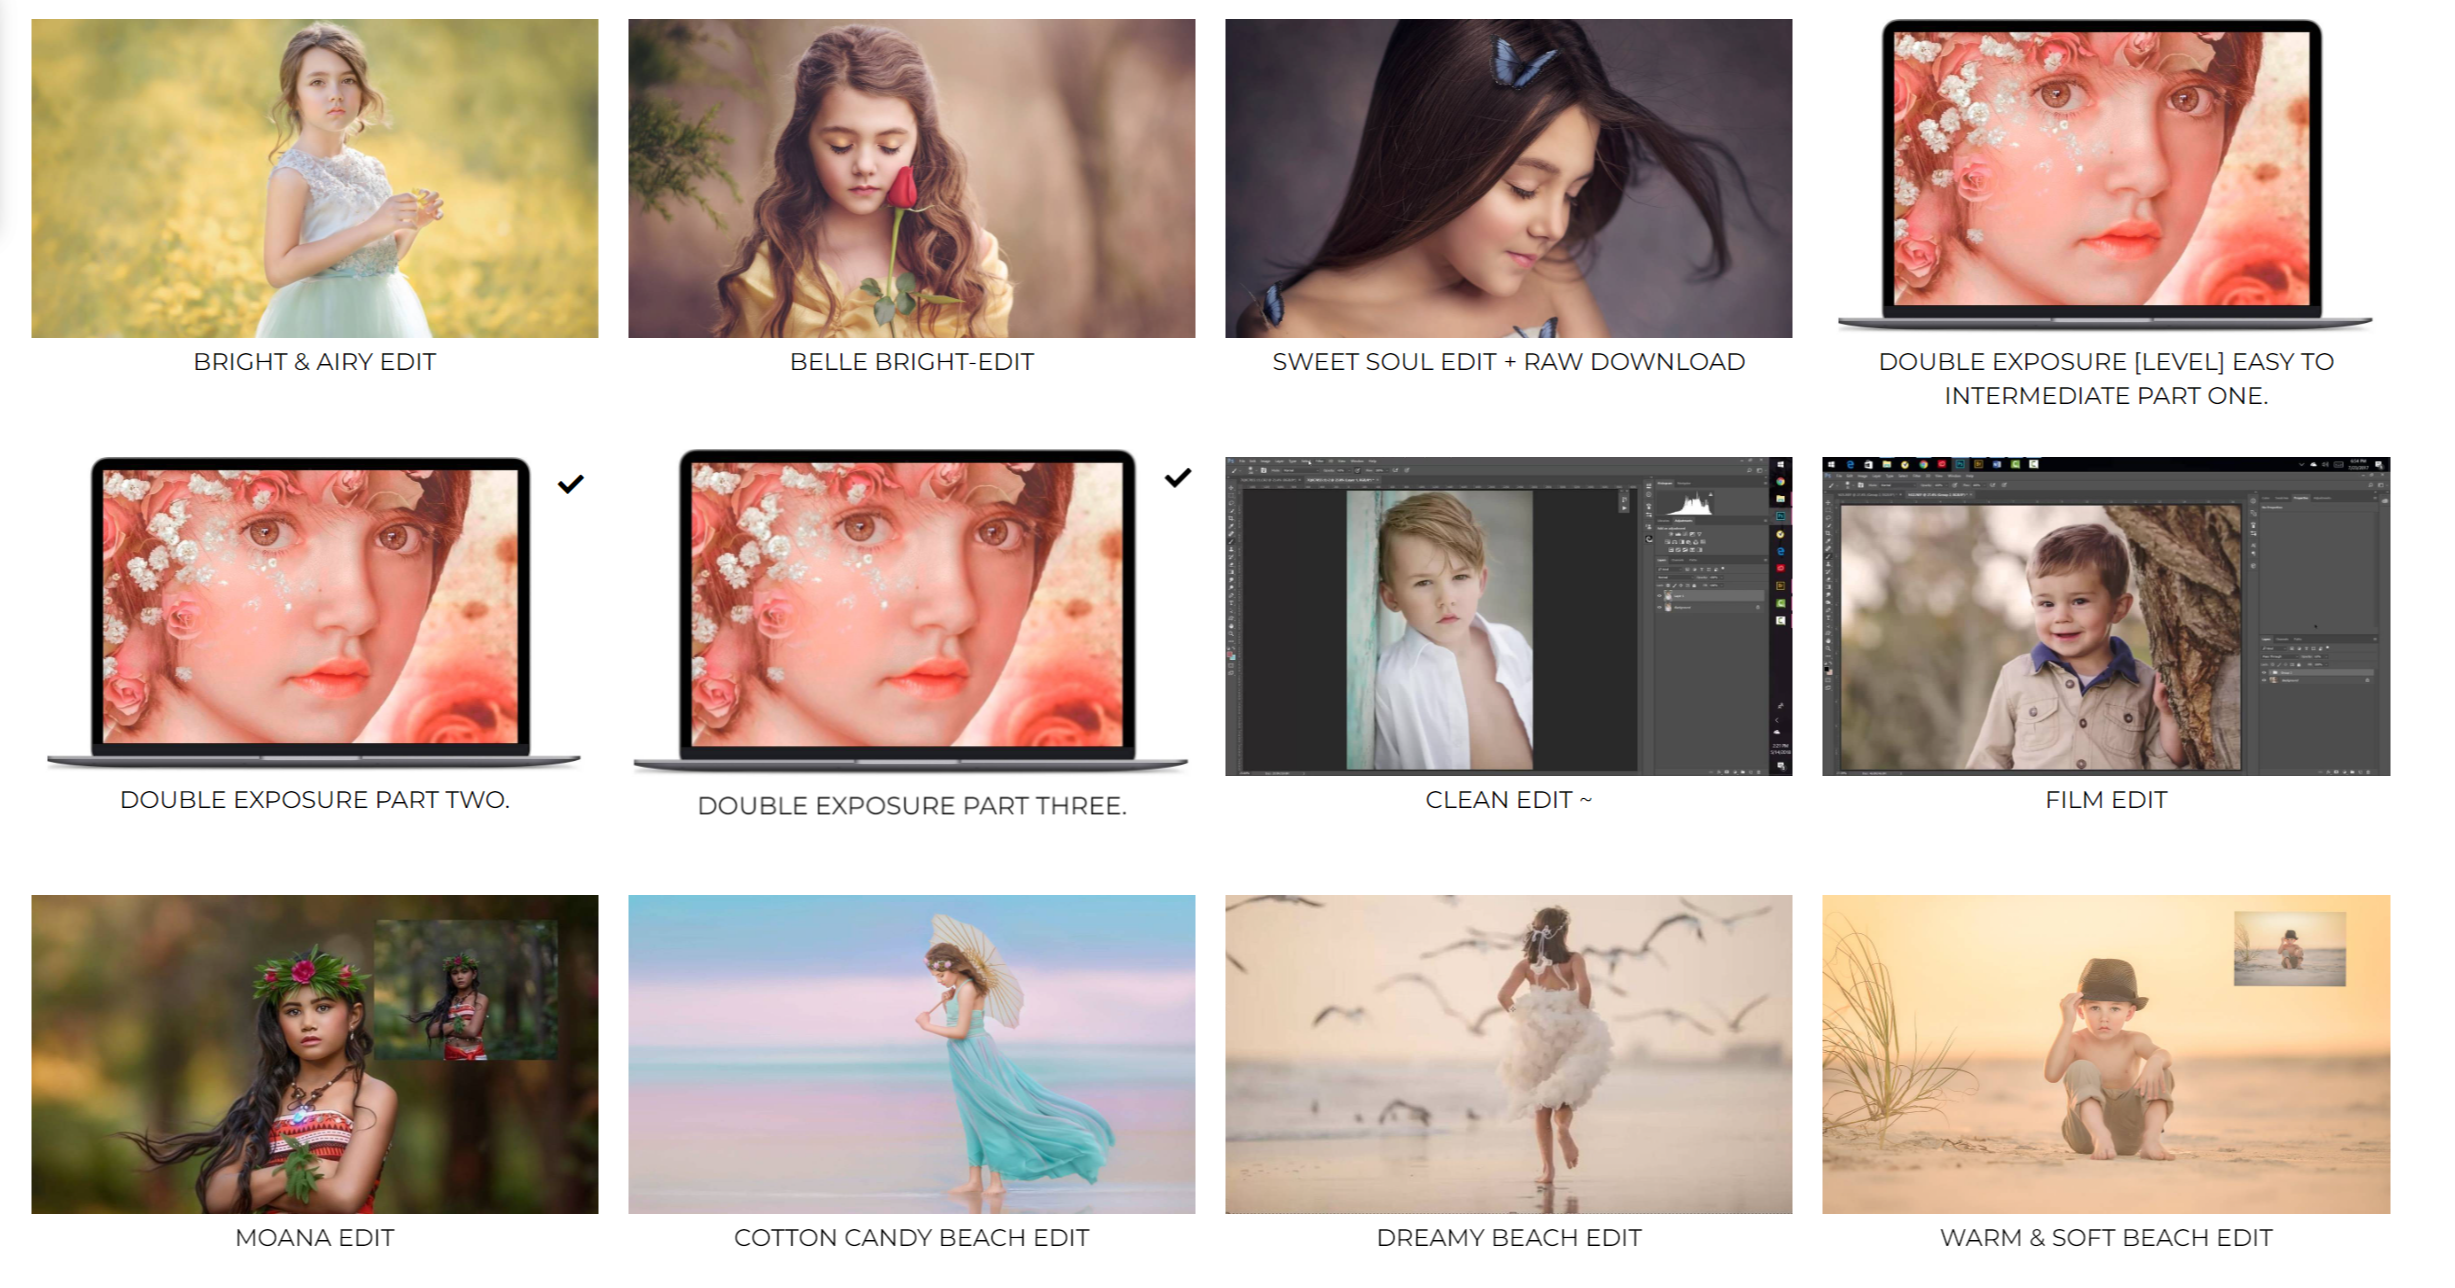Click the BRIGHT & AIRY EDIT title link

coord(315,362)
